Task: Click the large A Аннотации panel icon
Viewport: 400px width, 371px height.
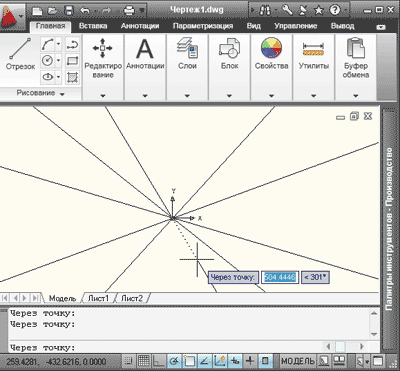Action: 145,49
